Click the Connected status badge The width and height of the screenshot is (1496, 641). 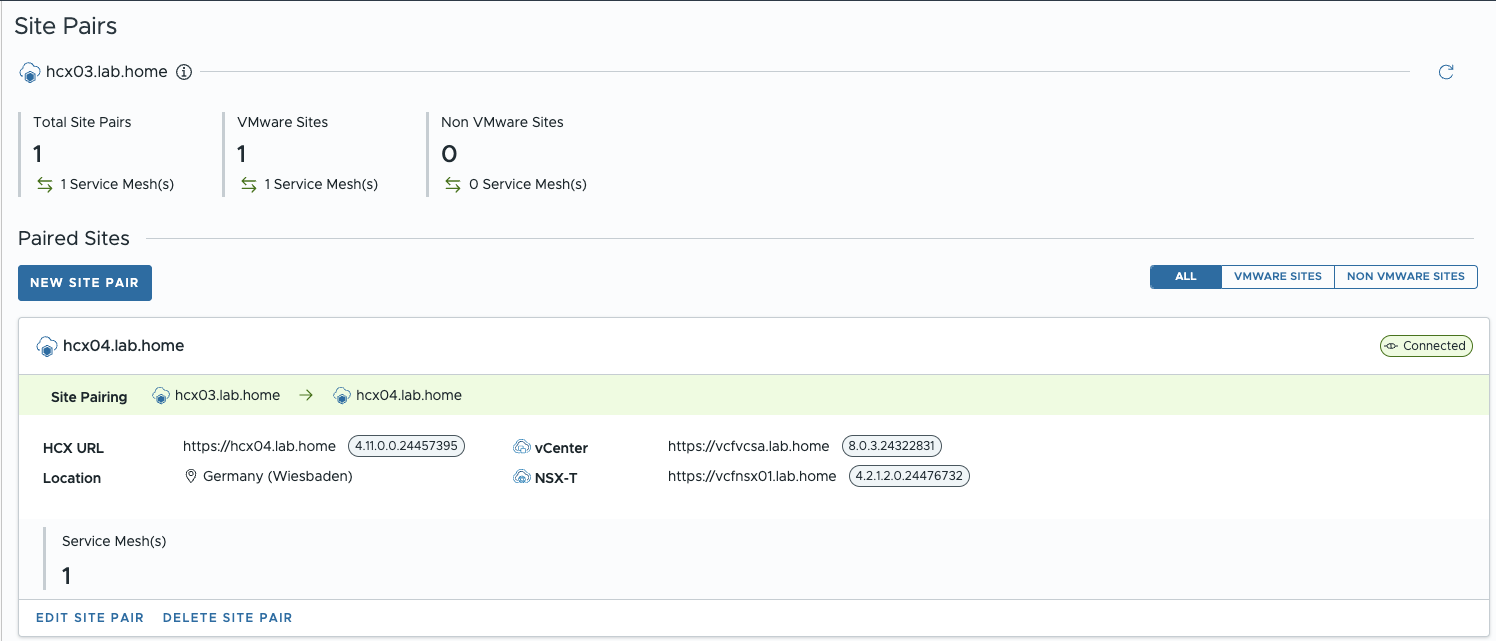(1425, 346)
